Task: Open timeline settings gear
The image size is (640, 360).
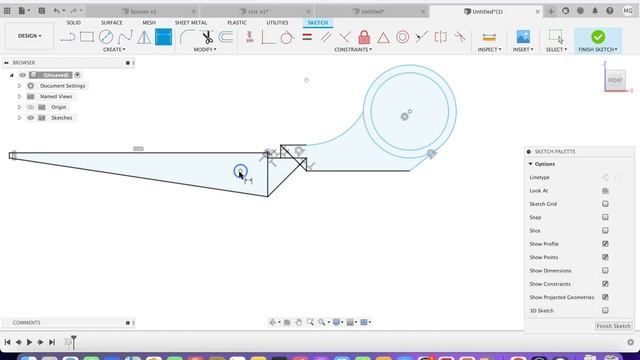Action: pyautogui.click(x=631, y=342)
